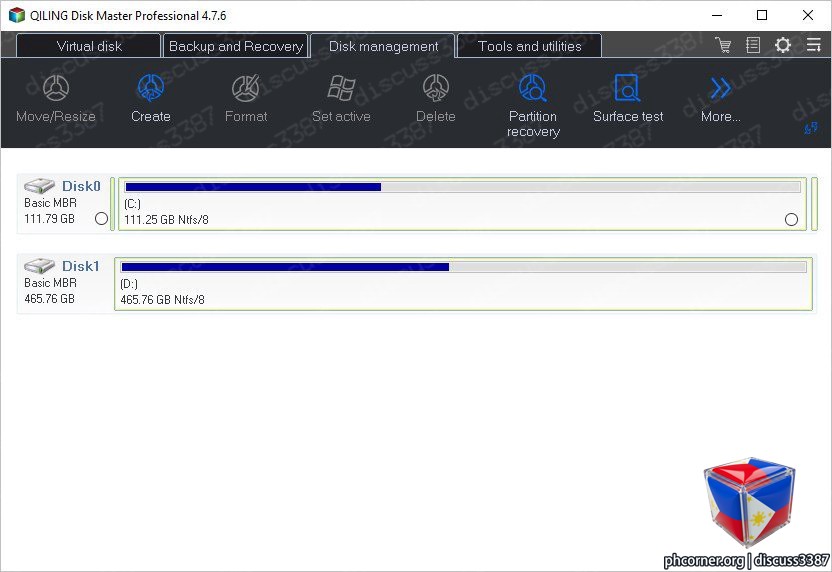Click the D: partition usage bar
Screen dimensions: 832x572
464,267
